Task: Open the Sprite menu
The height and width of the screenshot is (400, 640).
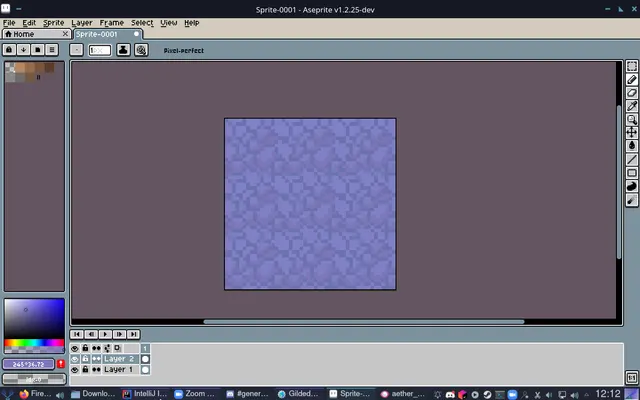Action: [53, 23]
